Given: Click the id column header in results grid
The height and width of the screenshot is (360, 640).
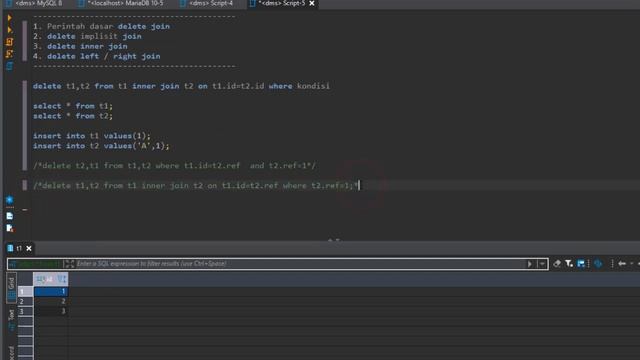Looking at the screenshot, I should [51, 279].
